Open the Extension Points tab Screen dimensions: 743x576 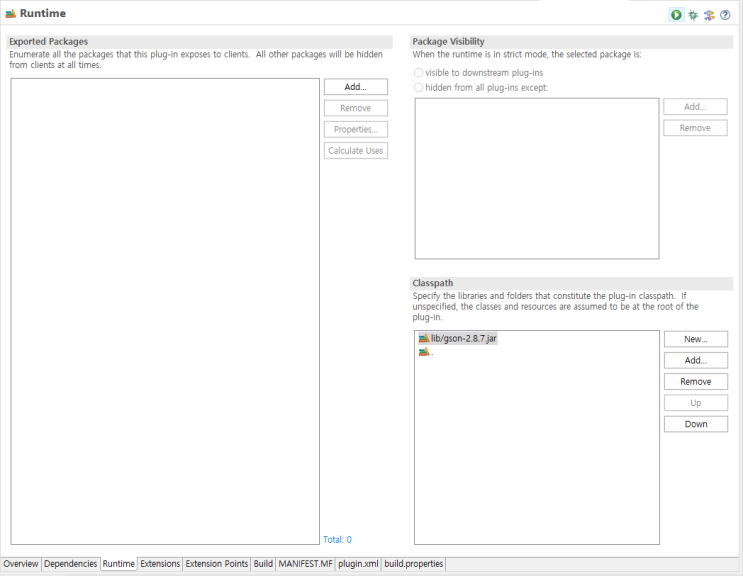pos(217,564)
